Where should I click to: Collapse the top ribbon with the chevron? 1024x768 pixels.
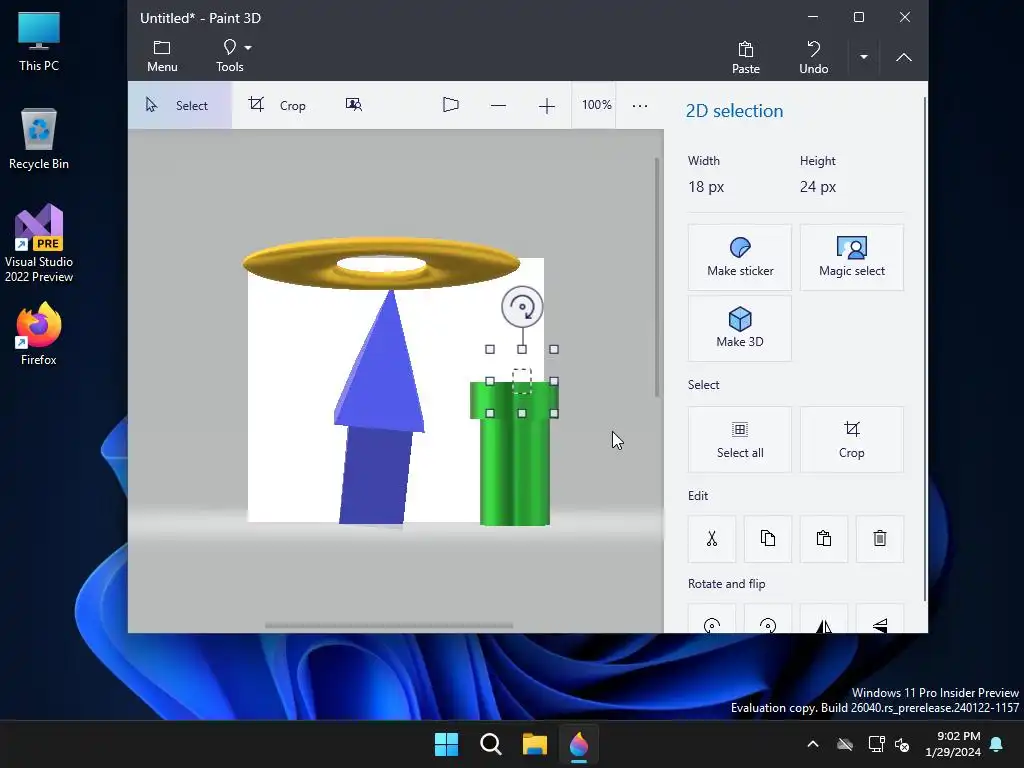click(903, 57)
